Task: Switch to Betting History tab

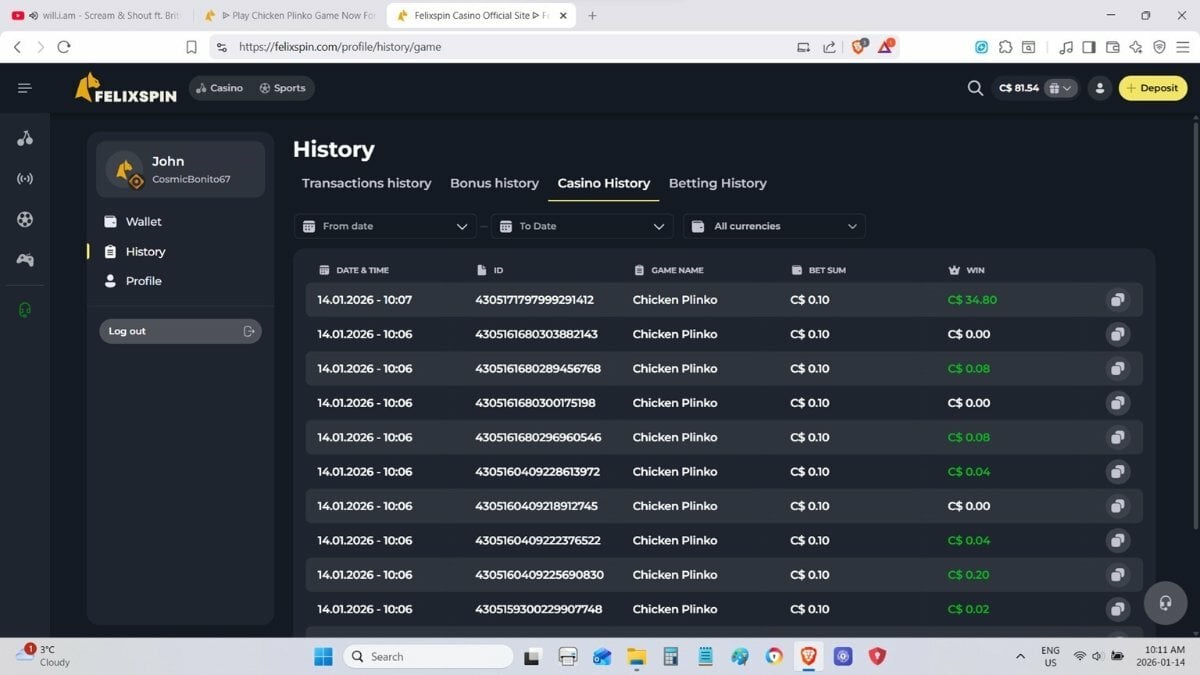Action: coord(717,183)
